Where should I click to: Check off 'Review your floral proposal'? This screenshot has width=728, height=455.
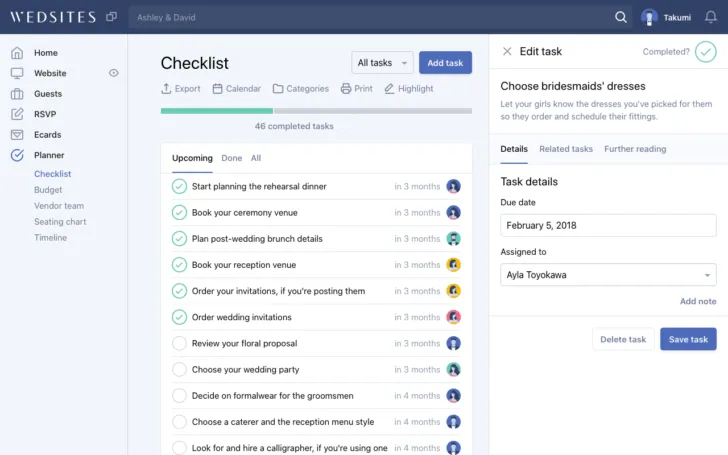click(x=179, y=343)
